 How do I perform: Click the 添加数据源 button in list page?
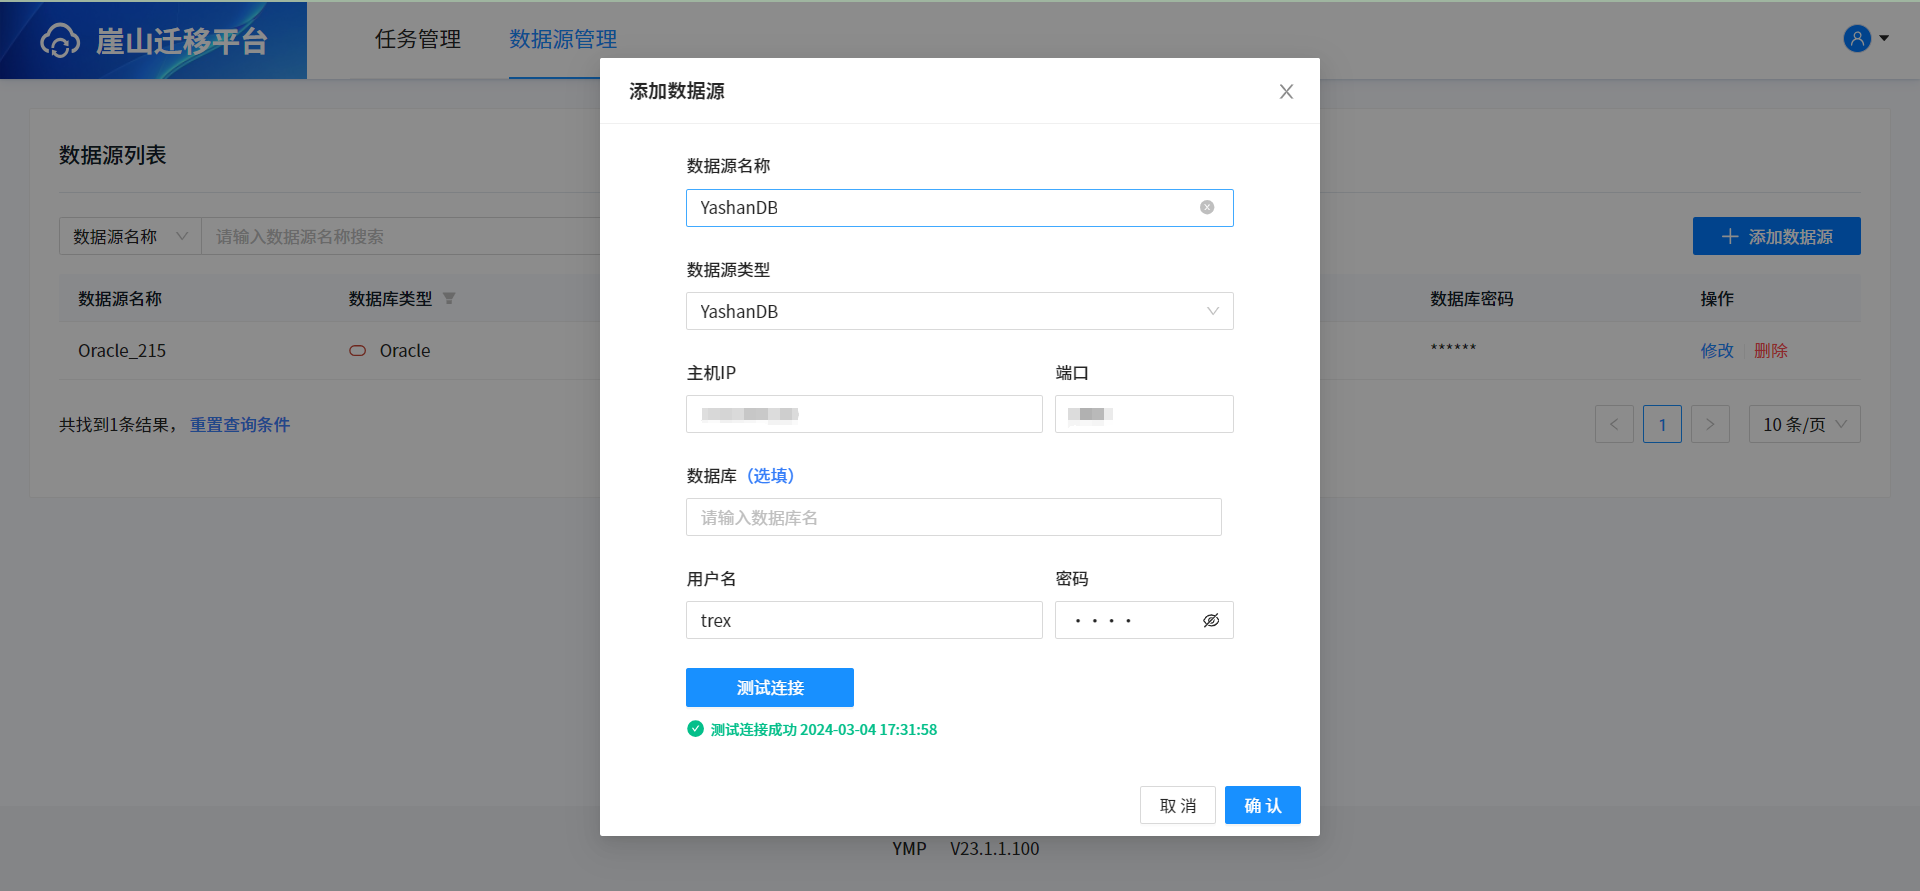click(1777, 236)
